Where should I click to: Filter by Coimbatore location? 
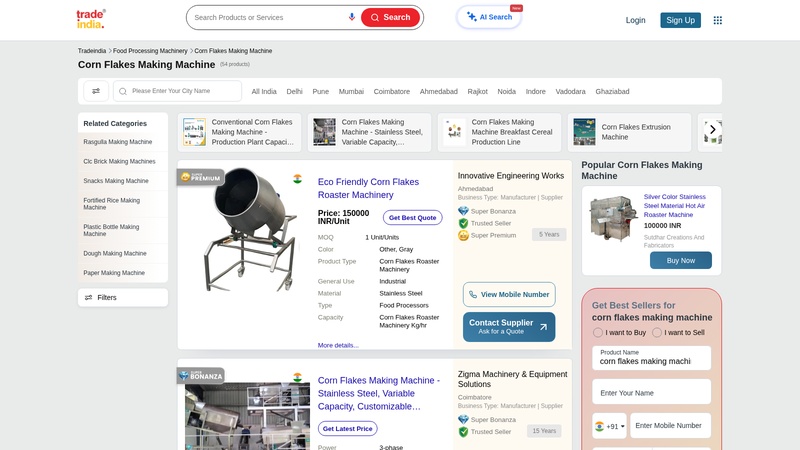(x=391, y=92)
